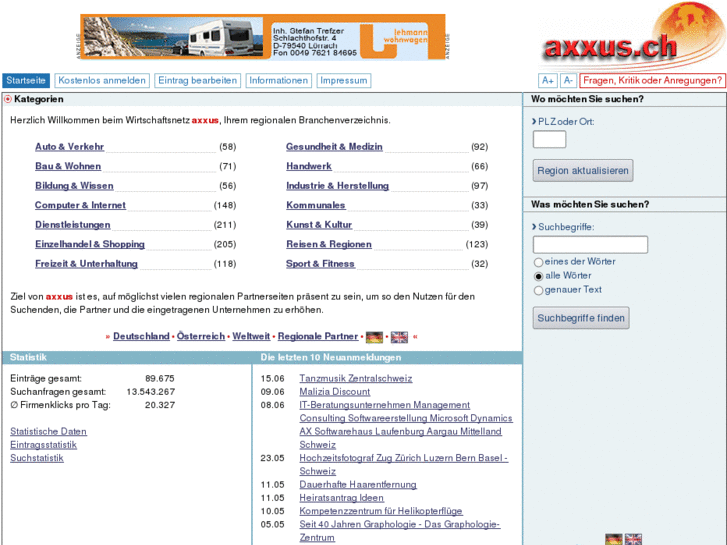Screen dimensions: 727x545
Task: Open the Gesundheit & Medizin category
Action: [334, 147]
